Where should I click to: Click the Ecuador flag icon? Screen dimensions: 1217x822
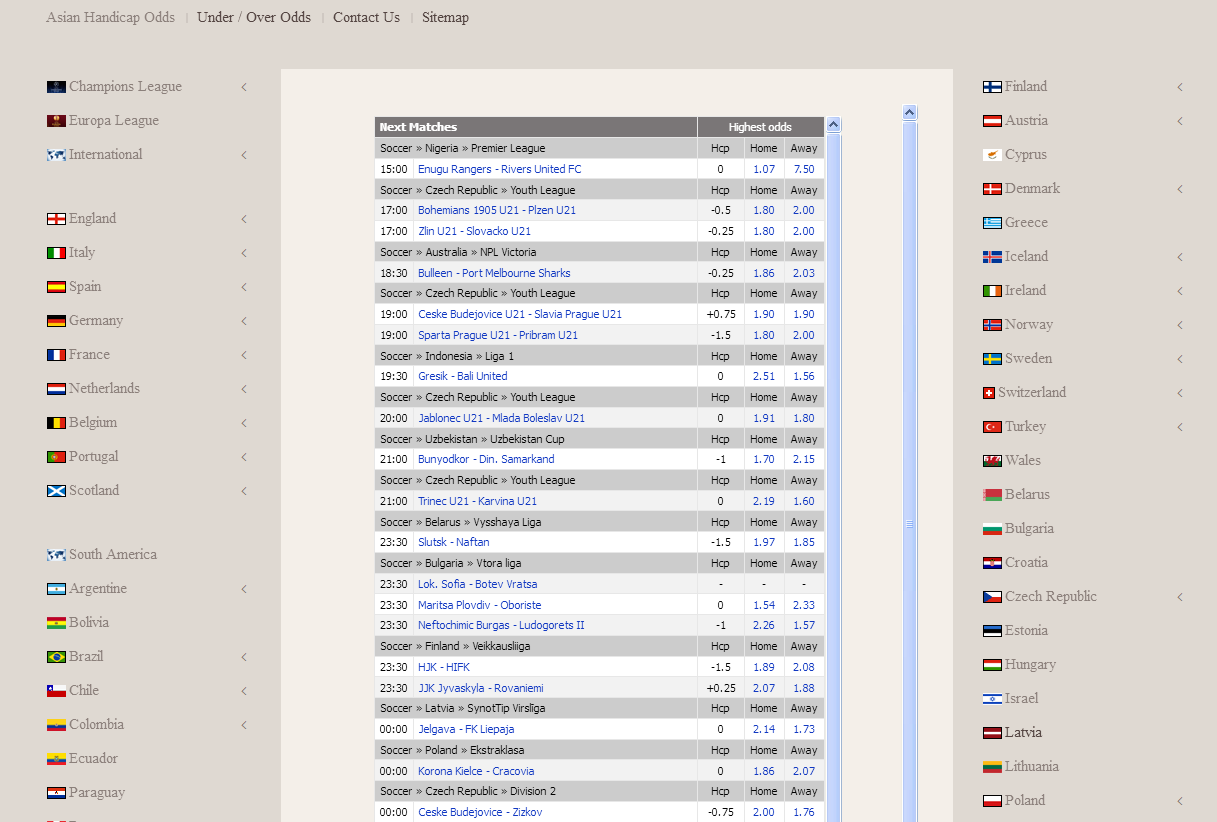(56, 759)
